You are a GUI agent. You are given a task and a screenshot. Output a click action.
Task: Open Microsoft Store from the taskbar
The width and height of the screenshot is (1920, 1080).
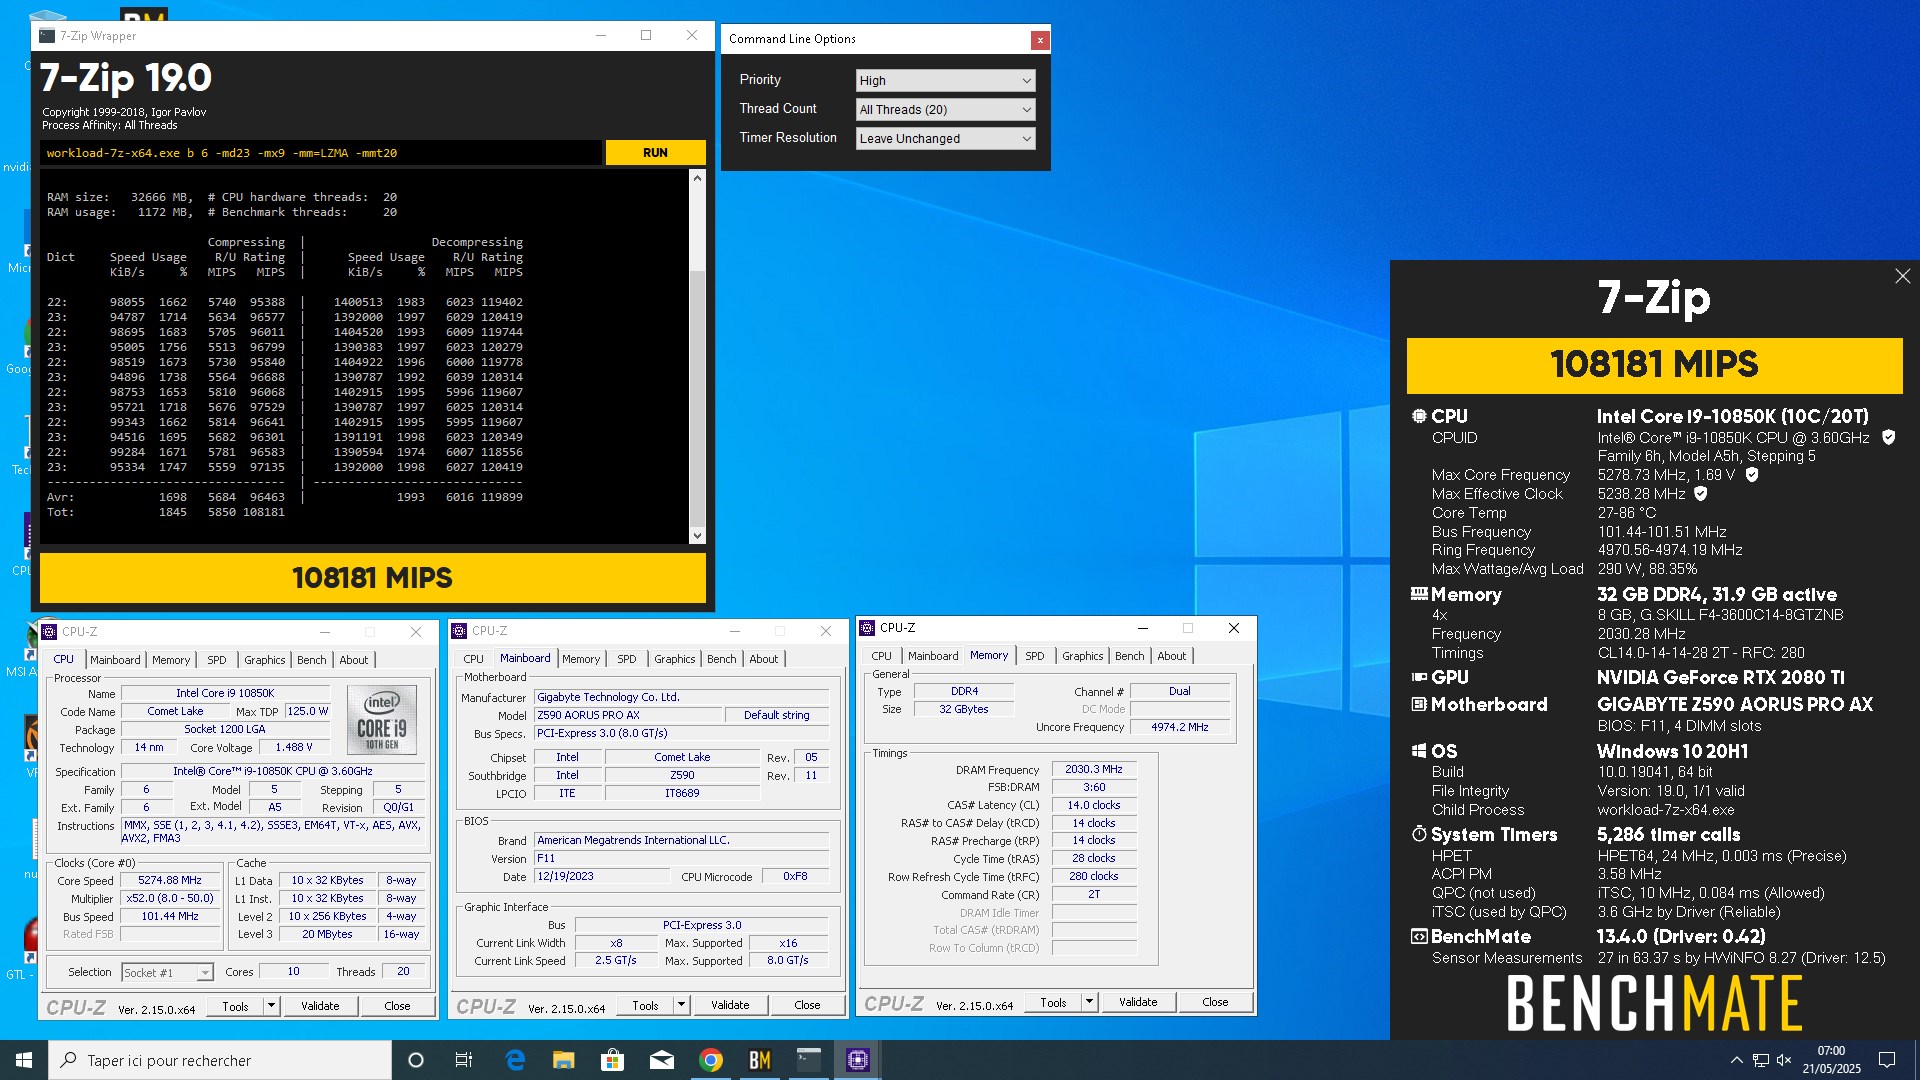(x=613, y=1060)
